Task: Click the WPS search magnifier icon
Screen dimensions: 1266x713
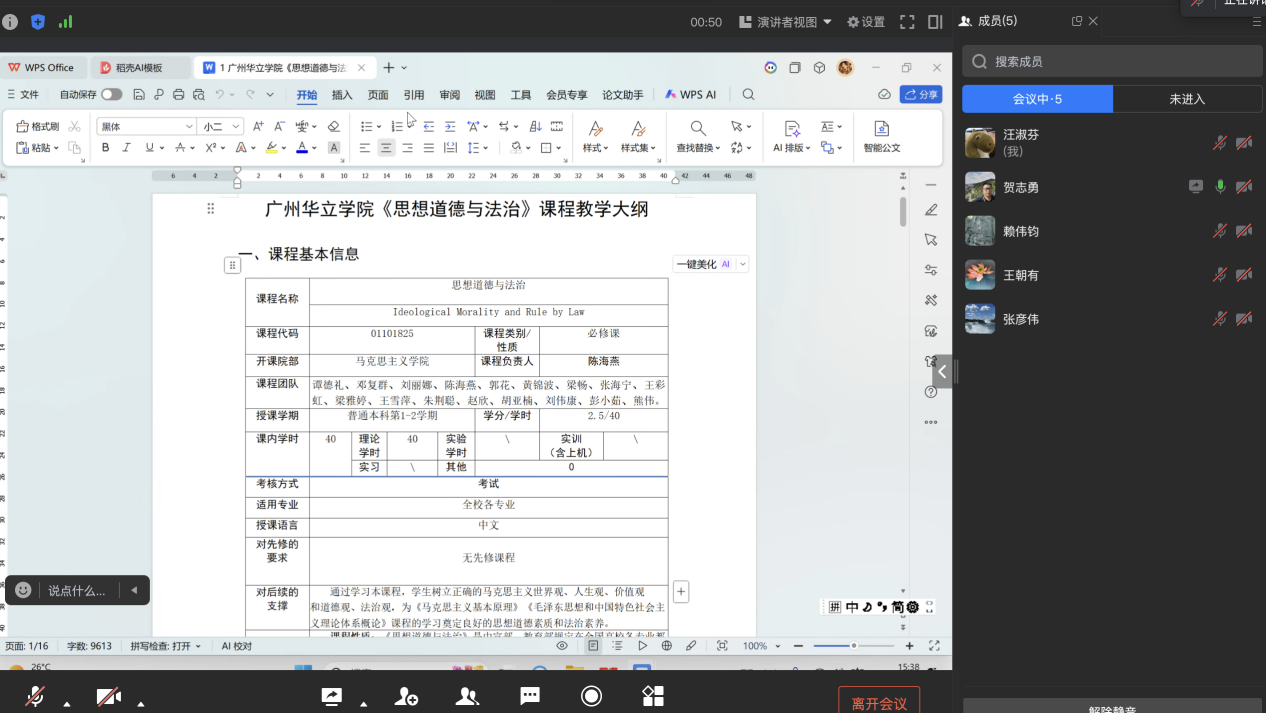Action: pos(748,95)
